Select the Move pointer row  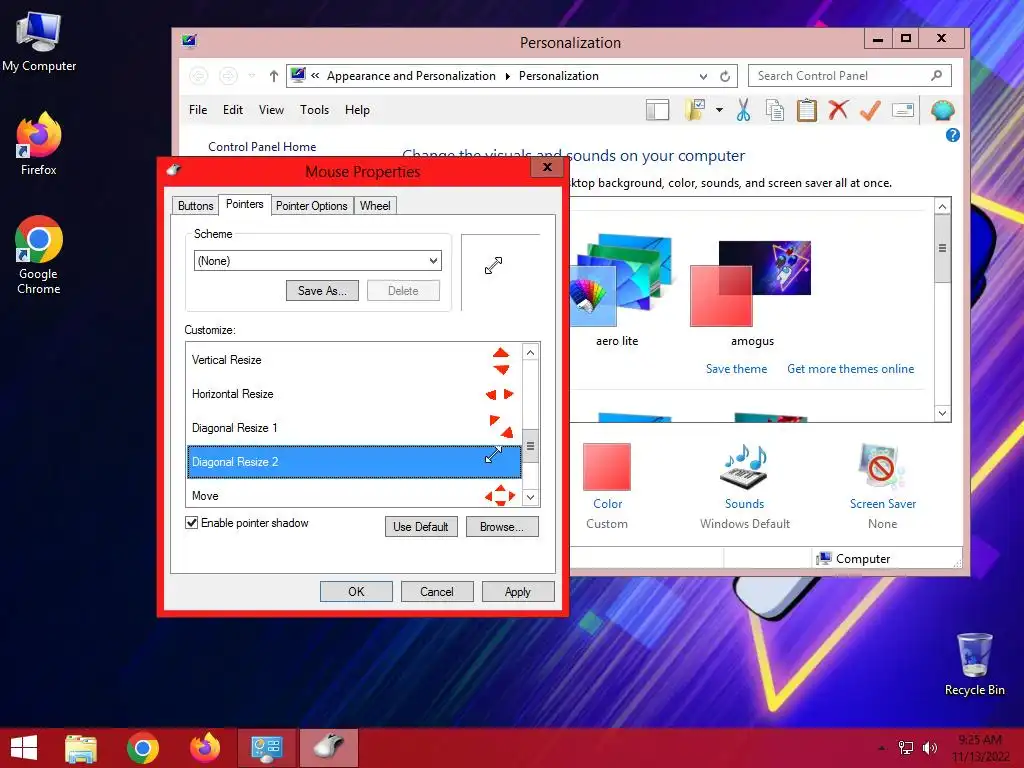(x=354, y=495)
